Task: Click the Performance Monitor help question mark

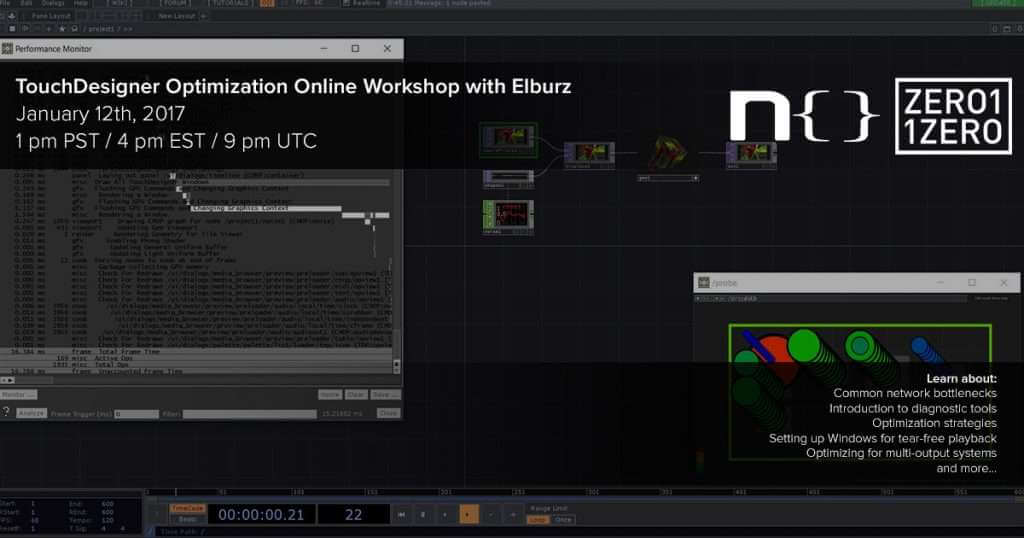Action: pos(7,412)
